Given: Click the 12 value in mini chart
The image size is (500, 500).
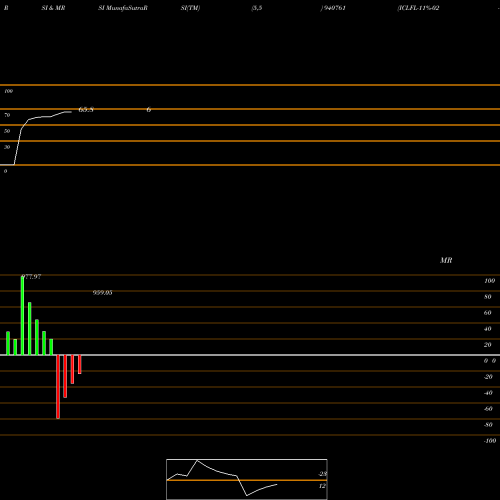Looking at the screenshot, I should point(322,486).
